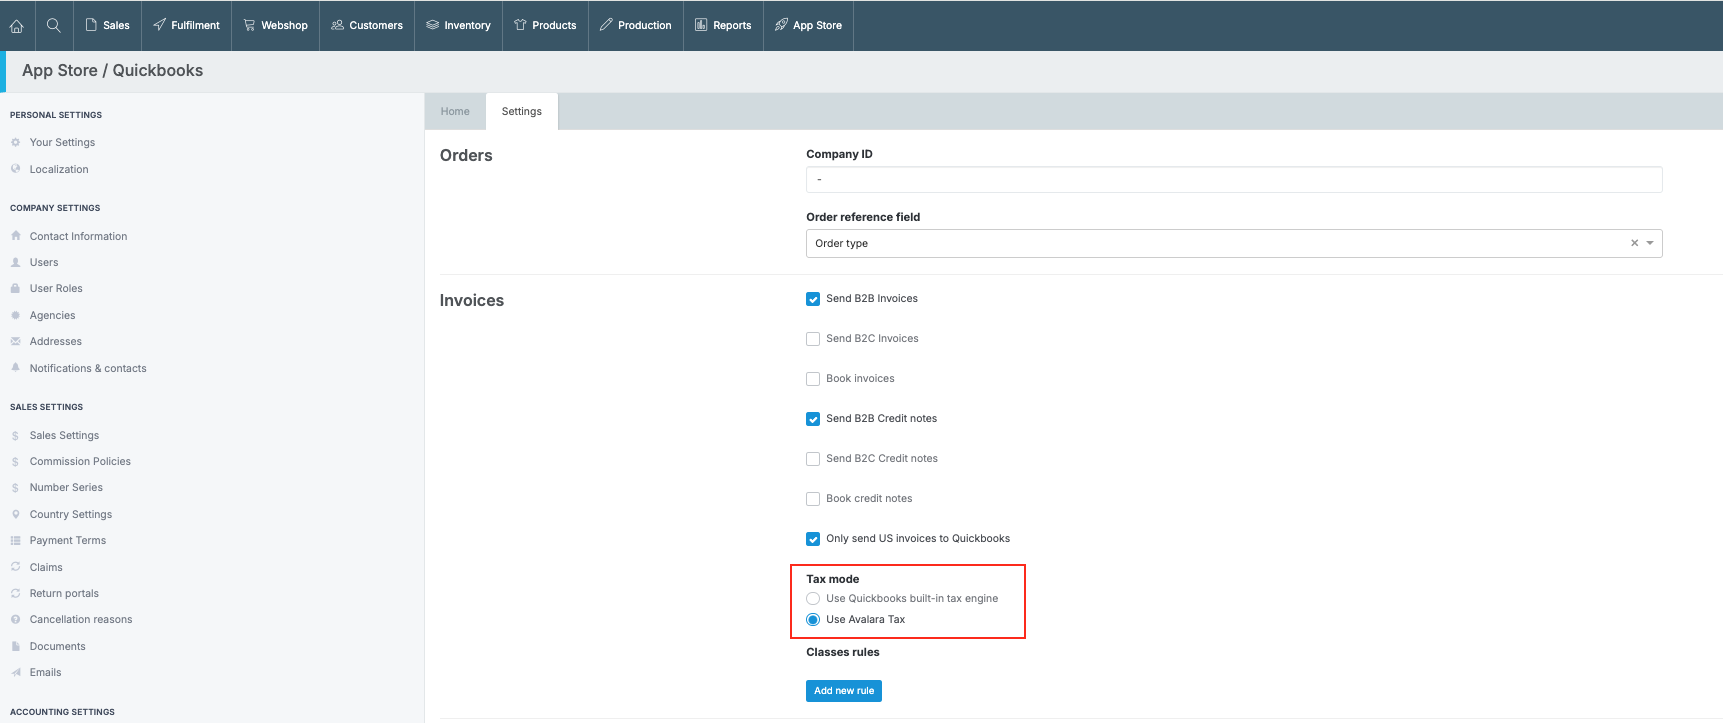Uncheck Send B2B Invoices checkbox
Screen dimensions: 1723x723
click(813, 299)
